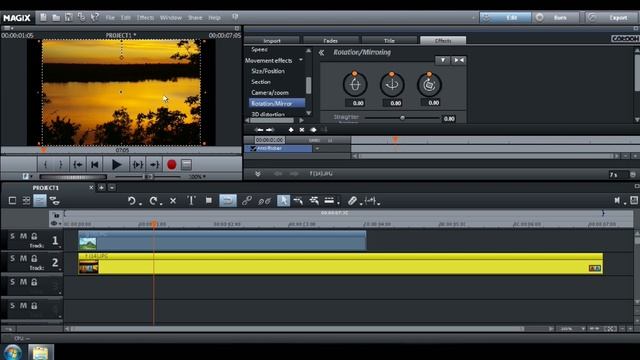Open the File menu

coord(110,18)
